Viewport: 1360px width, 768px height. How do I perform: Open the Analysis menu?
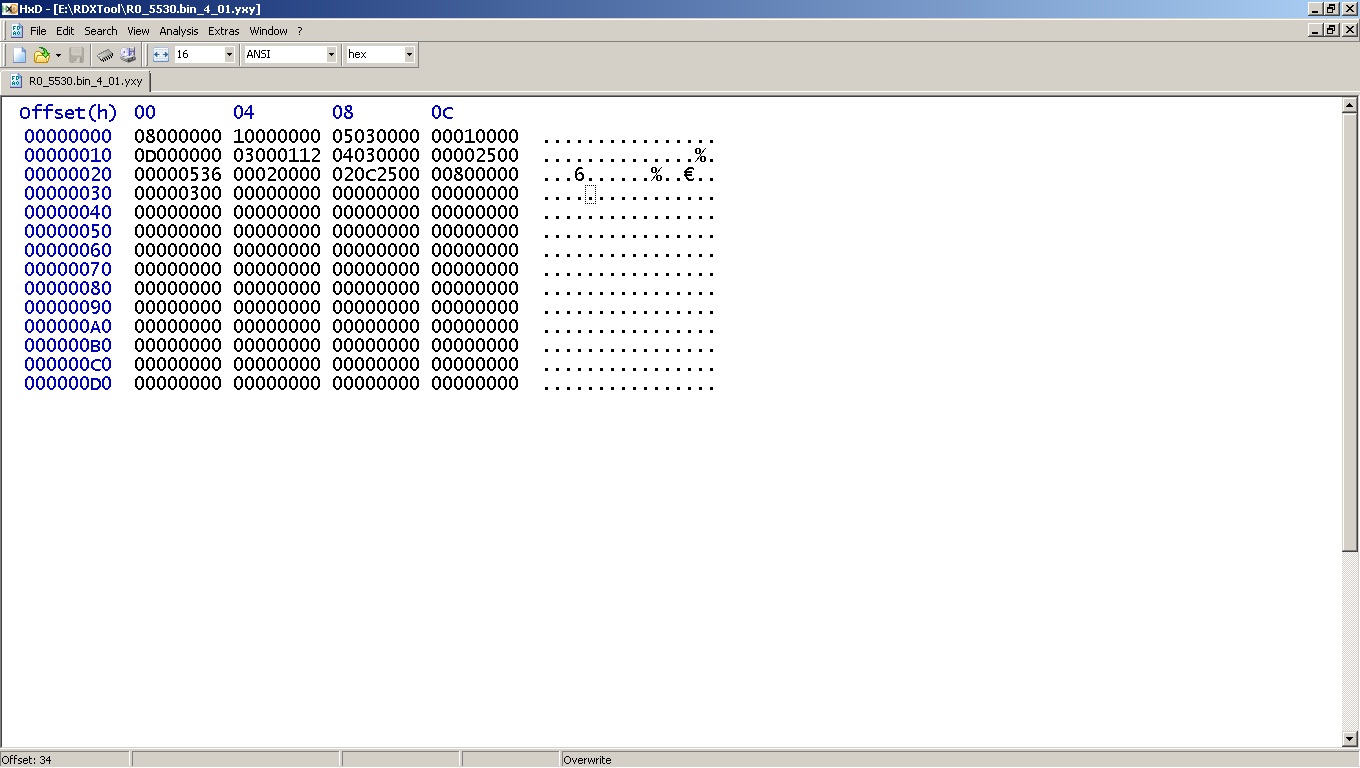(179, 31)
